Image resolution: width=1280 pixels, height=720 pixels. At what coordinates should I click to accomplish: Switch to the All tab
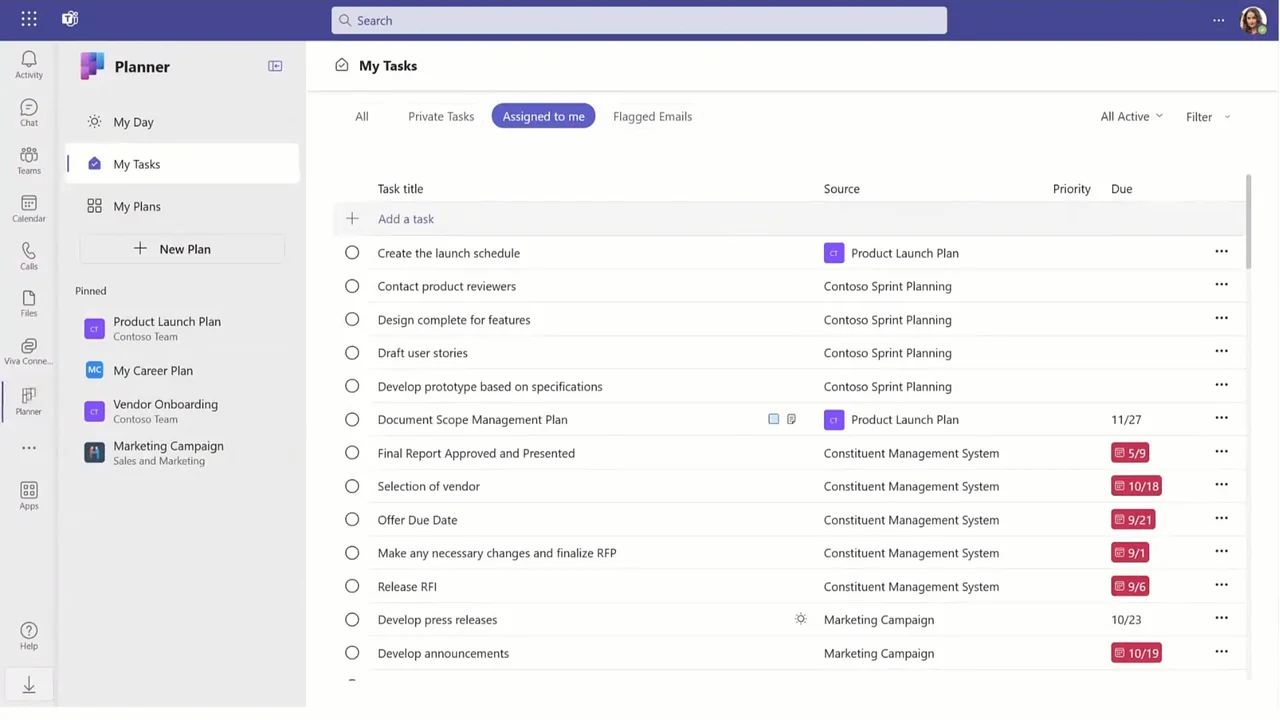(x=362, y=116)
